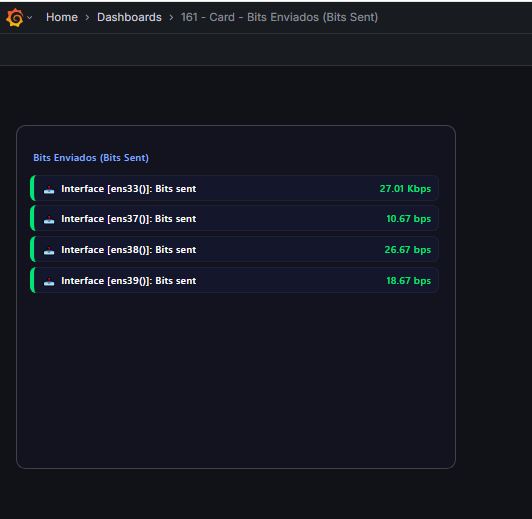This screenshot has height=519, width=532.
Task: Go to Home in the breadcrumb
Action: [x=62, y=17]
